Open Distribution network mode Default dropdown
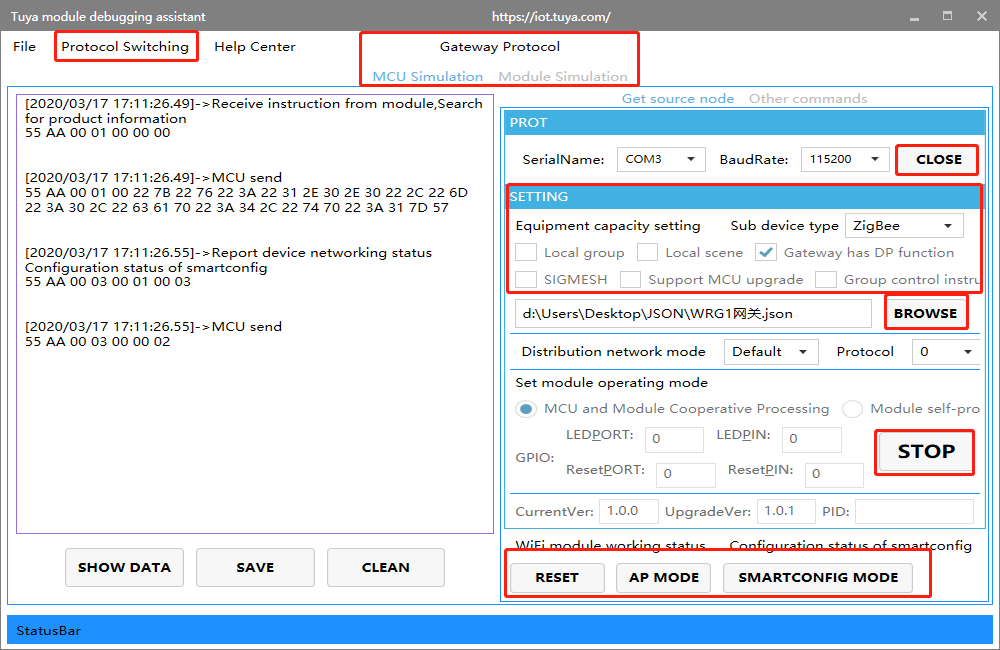The height and width of the screenshot is (650, 1000). 769,352
